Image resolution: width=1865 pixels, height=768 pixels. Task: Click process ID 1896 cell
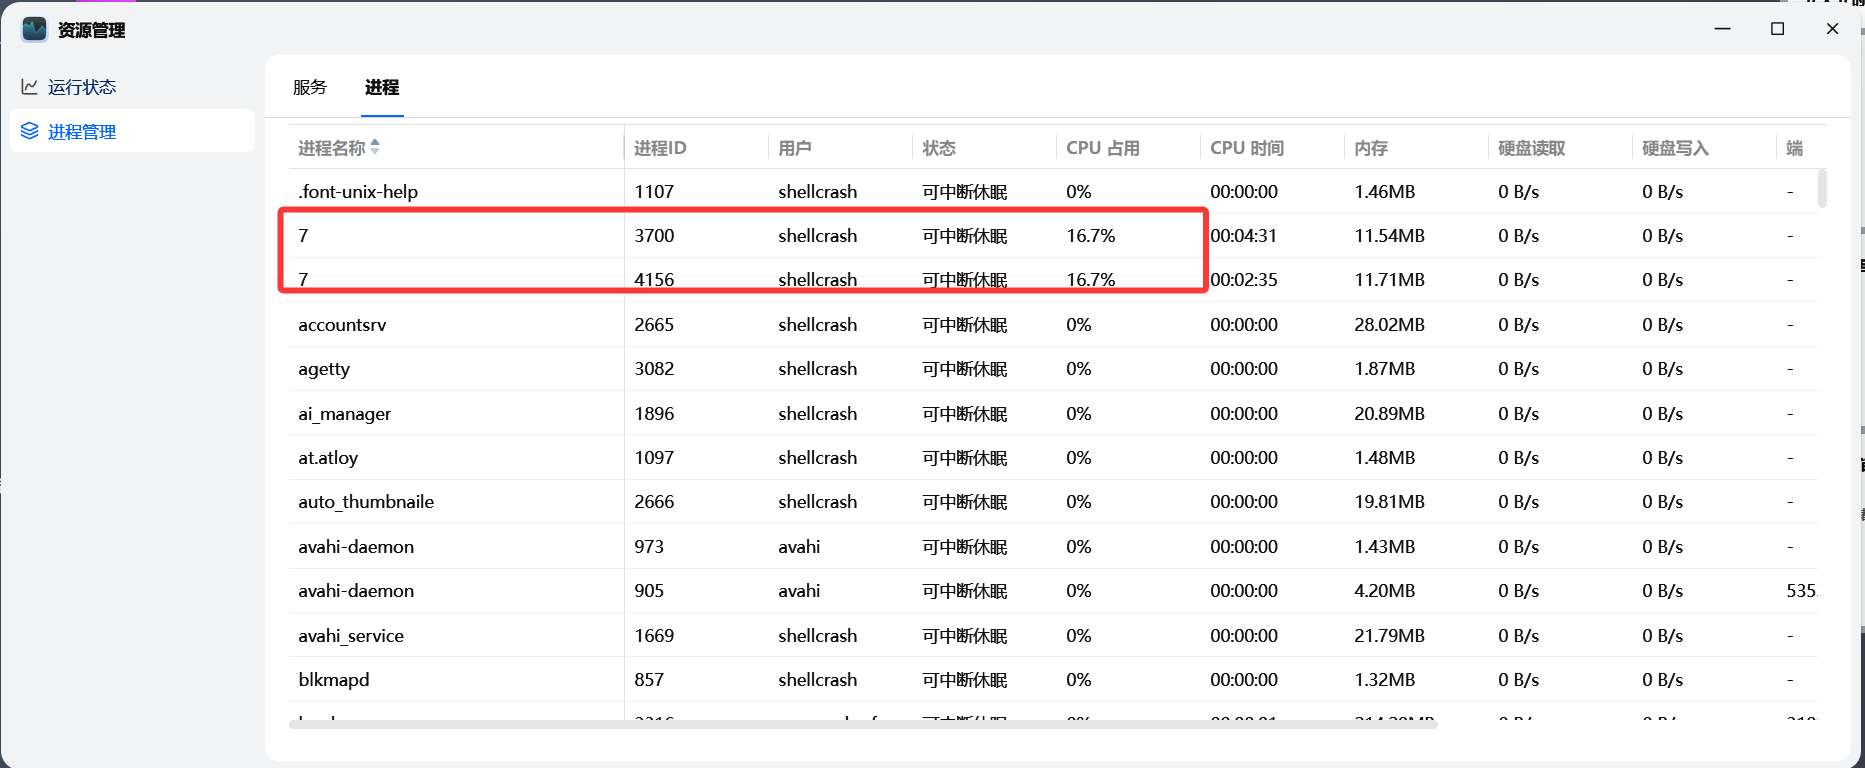click(x=654, y=414)
